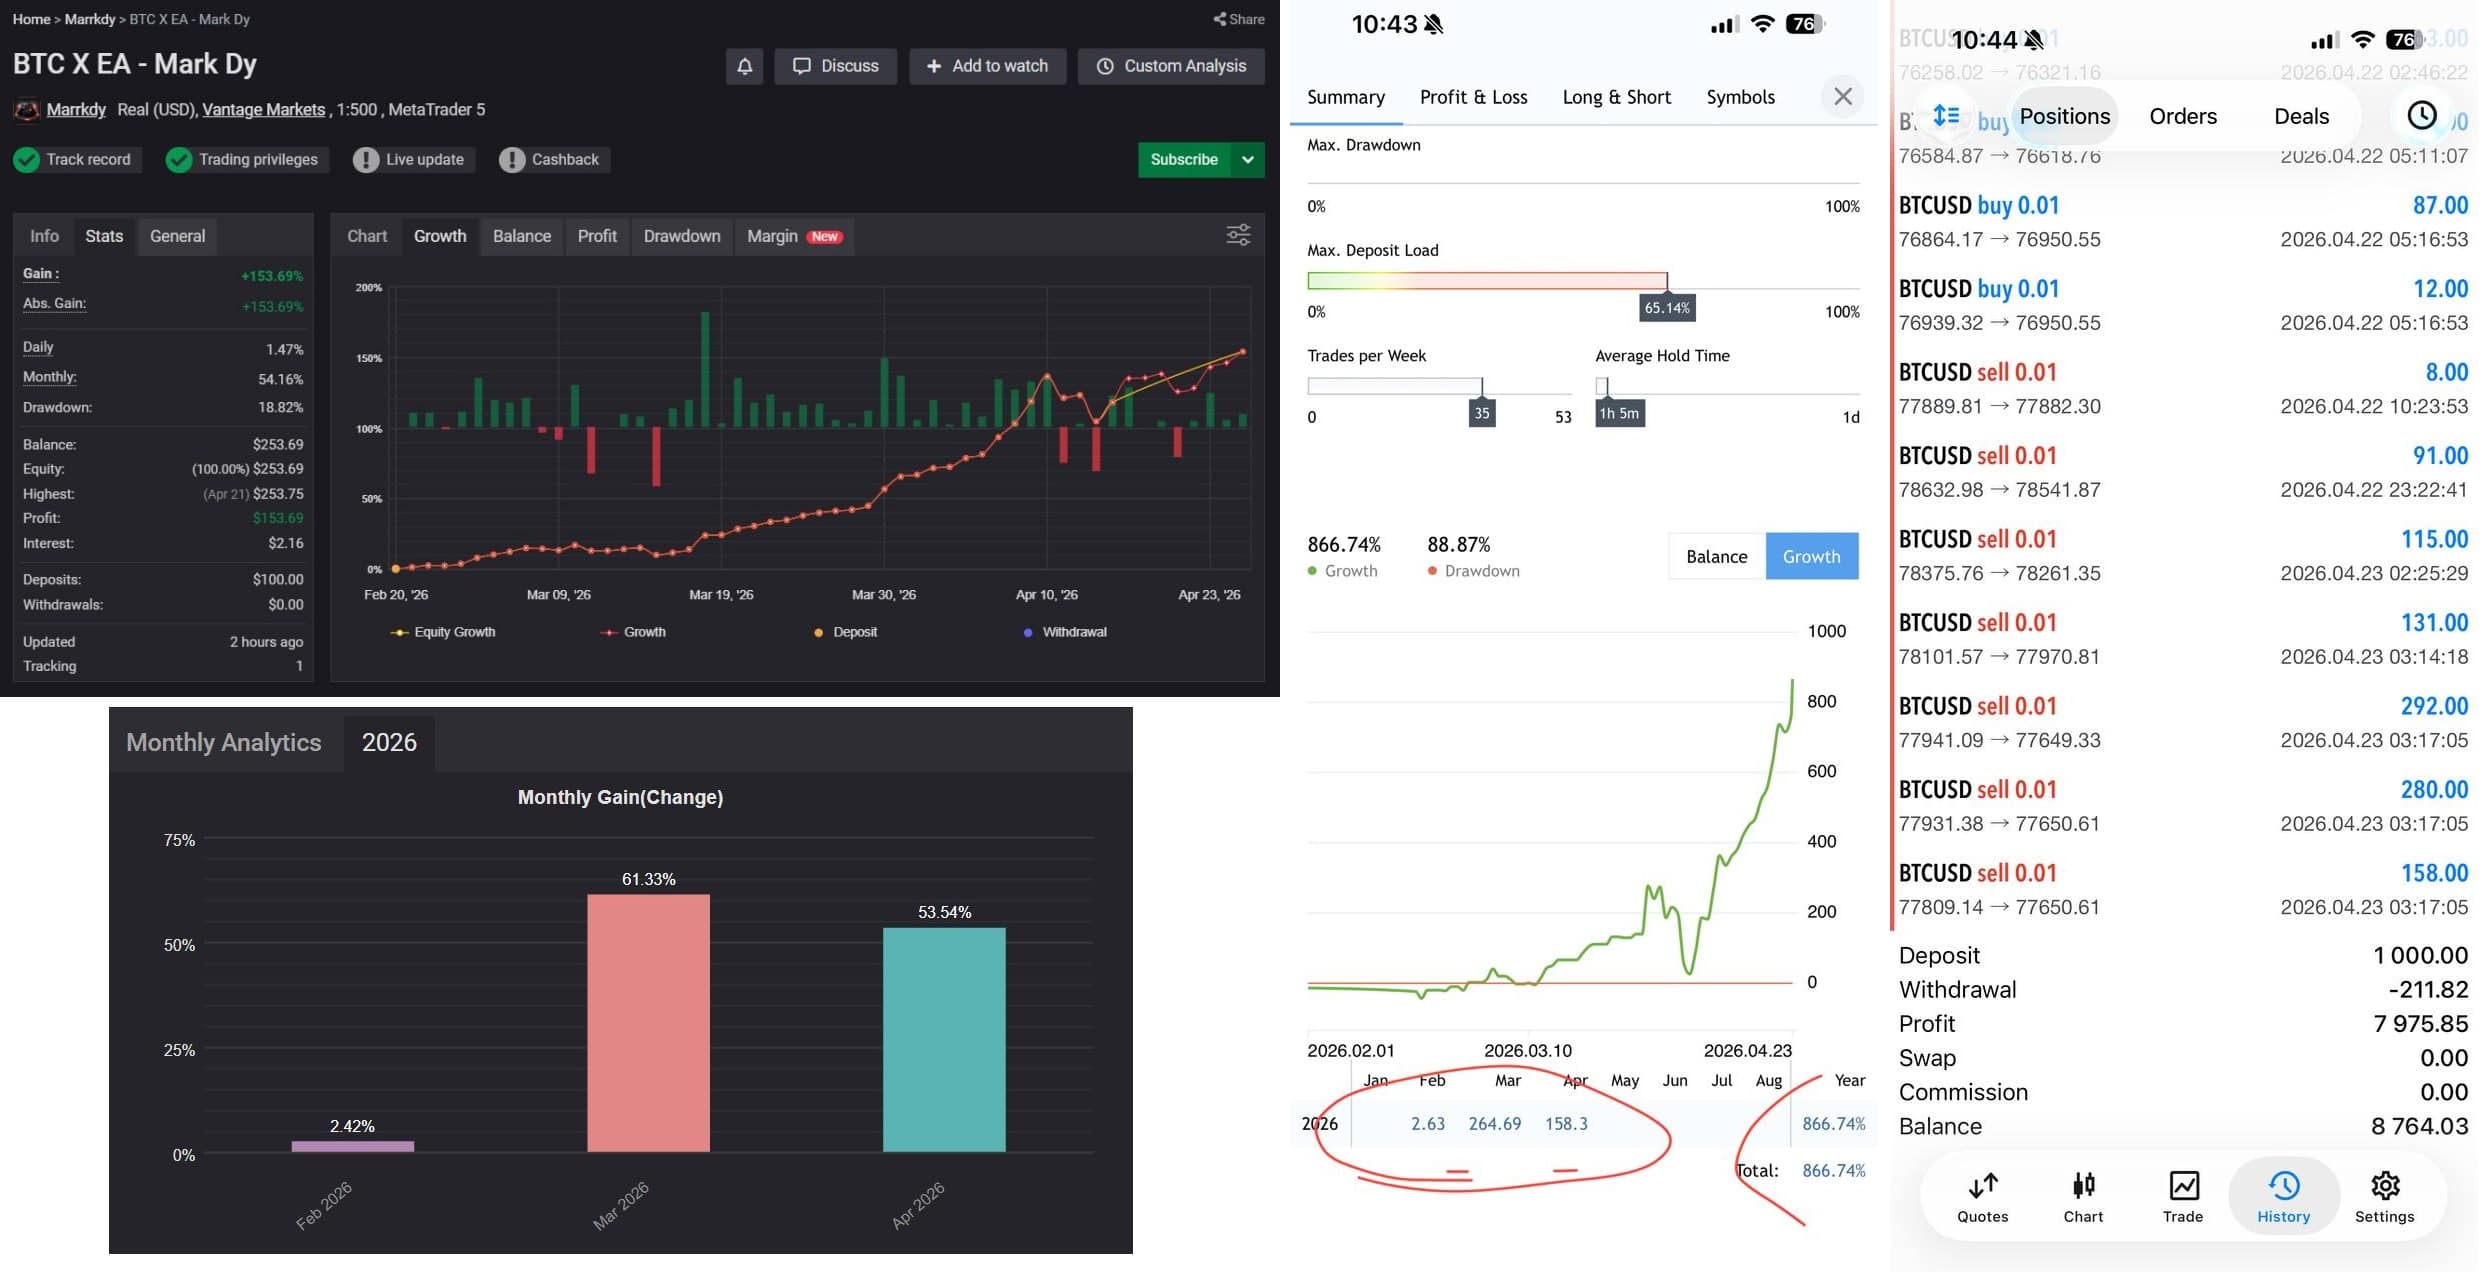The width and height of the screenshot is (2484, 1272).
Task: Click the bell notification icon
Action: coord(744,66)
